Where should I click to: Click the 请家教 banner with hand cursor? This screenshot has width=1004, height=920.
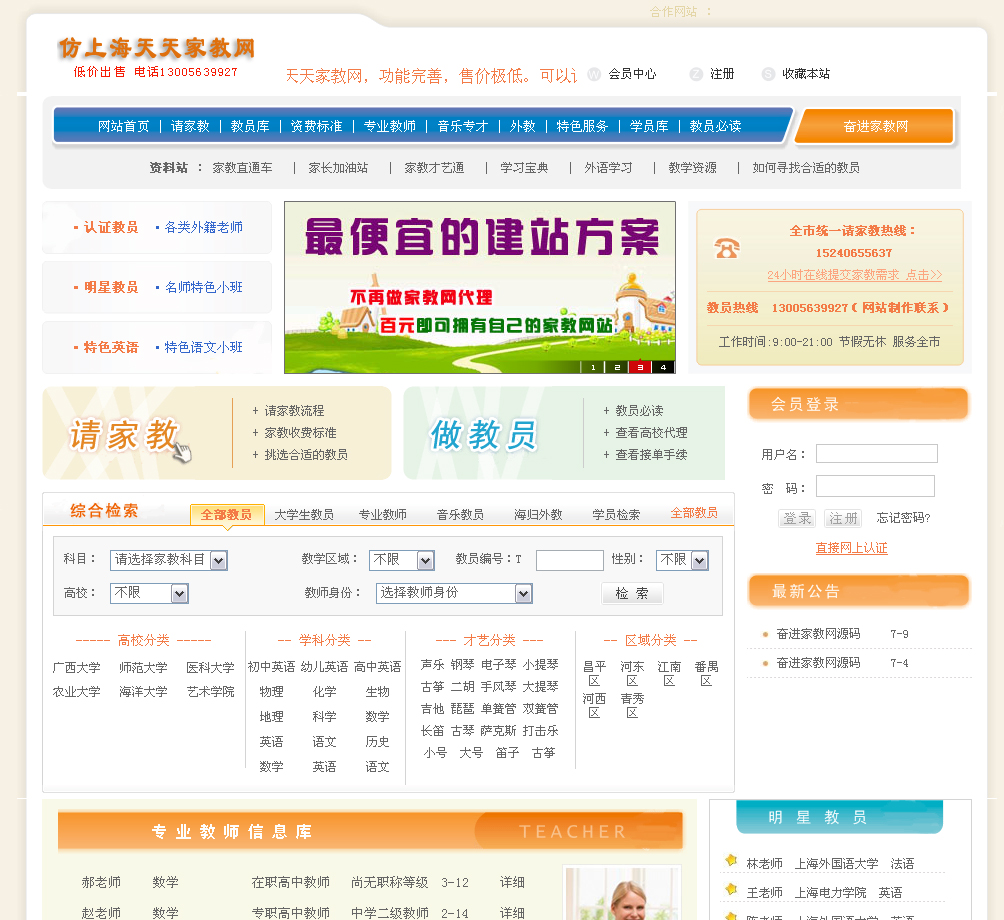[x=130, y=435]
